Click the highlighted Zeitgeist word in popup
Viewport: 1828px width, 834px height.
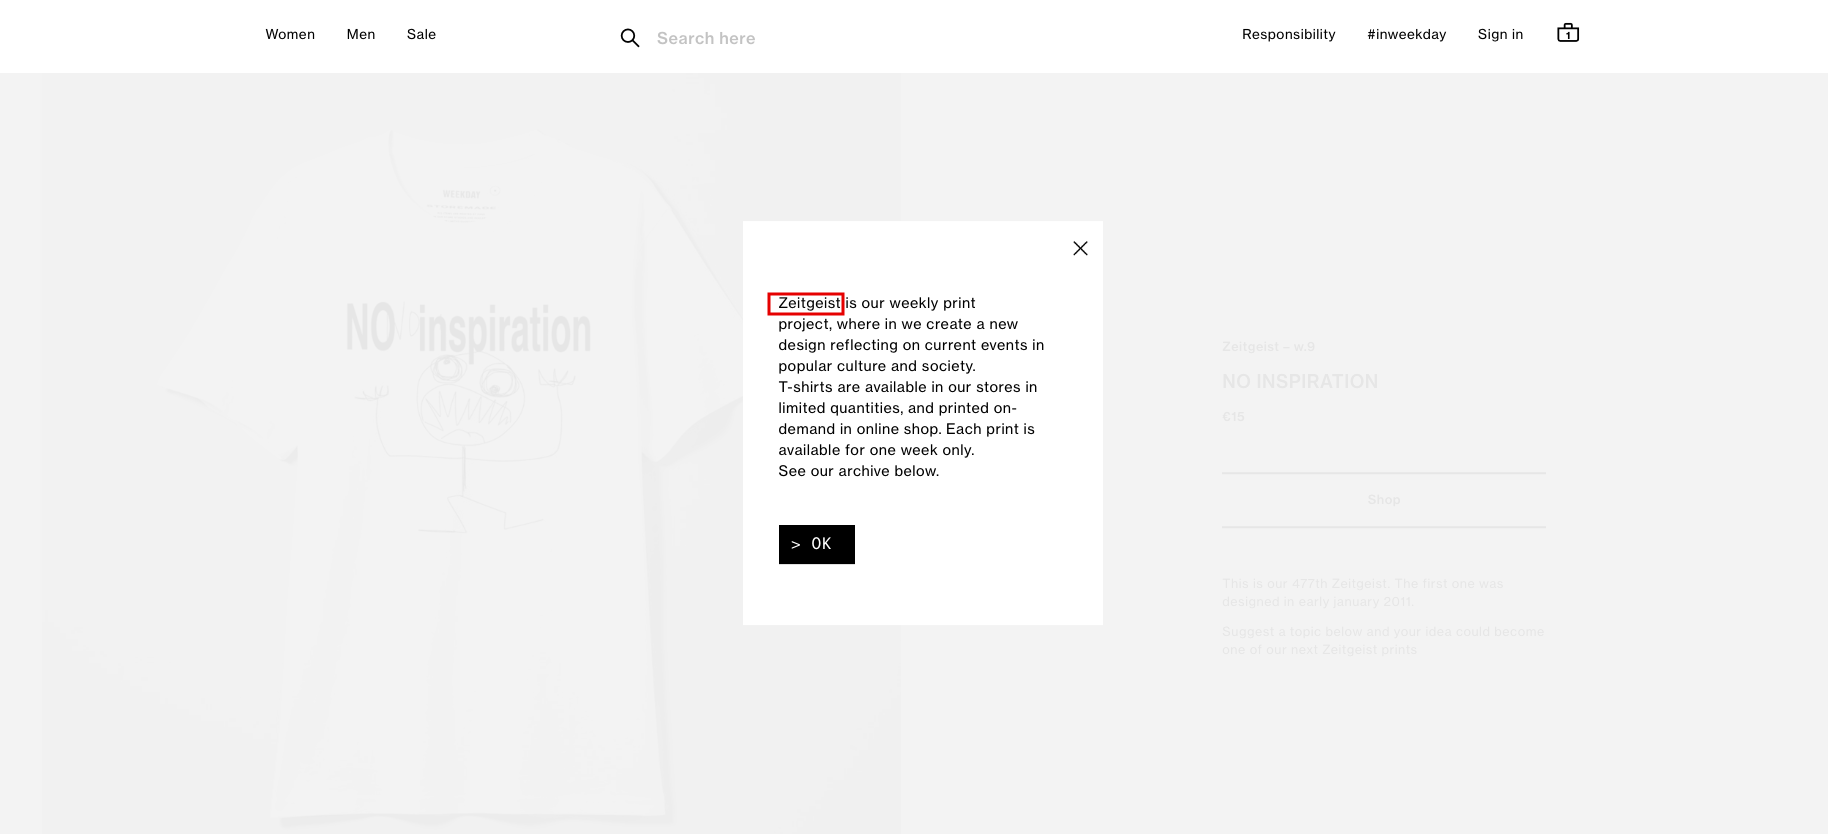click(x=808, y=303)
